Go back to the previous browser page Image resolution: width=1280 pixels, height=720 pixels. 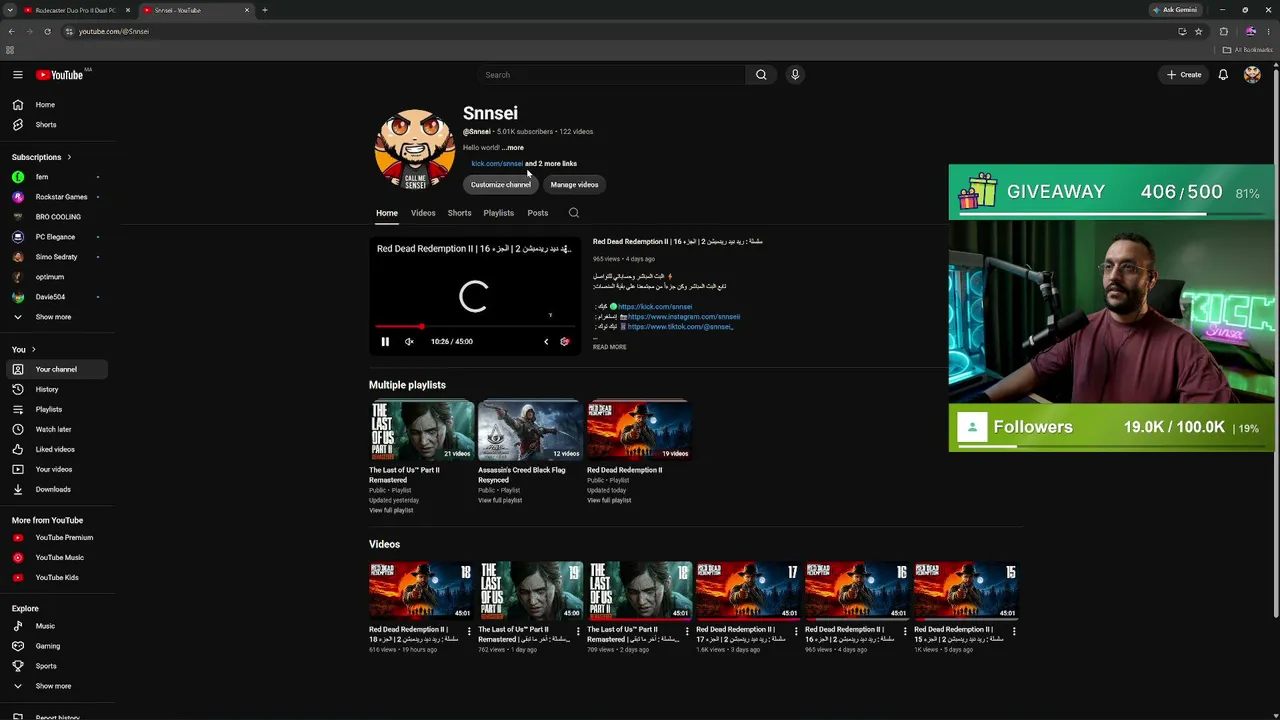[x=11, y=31]
